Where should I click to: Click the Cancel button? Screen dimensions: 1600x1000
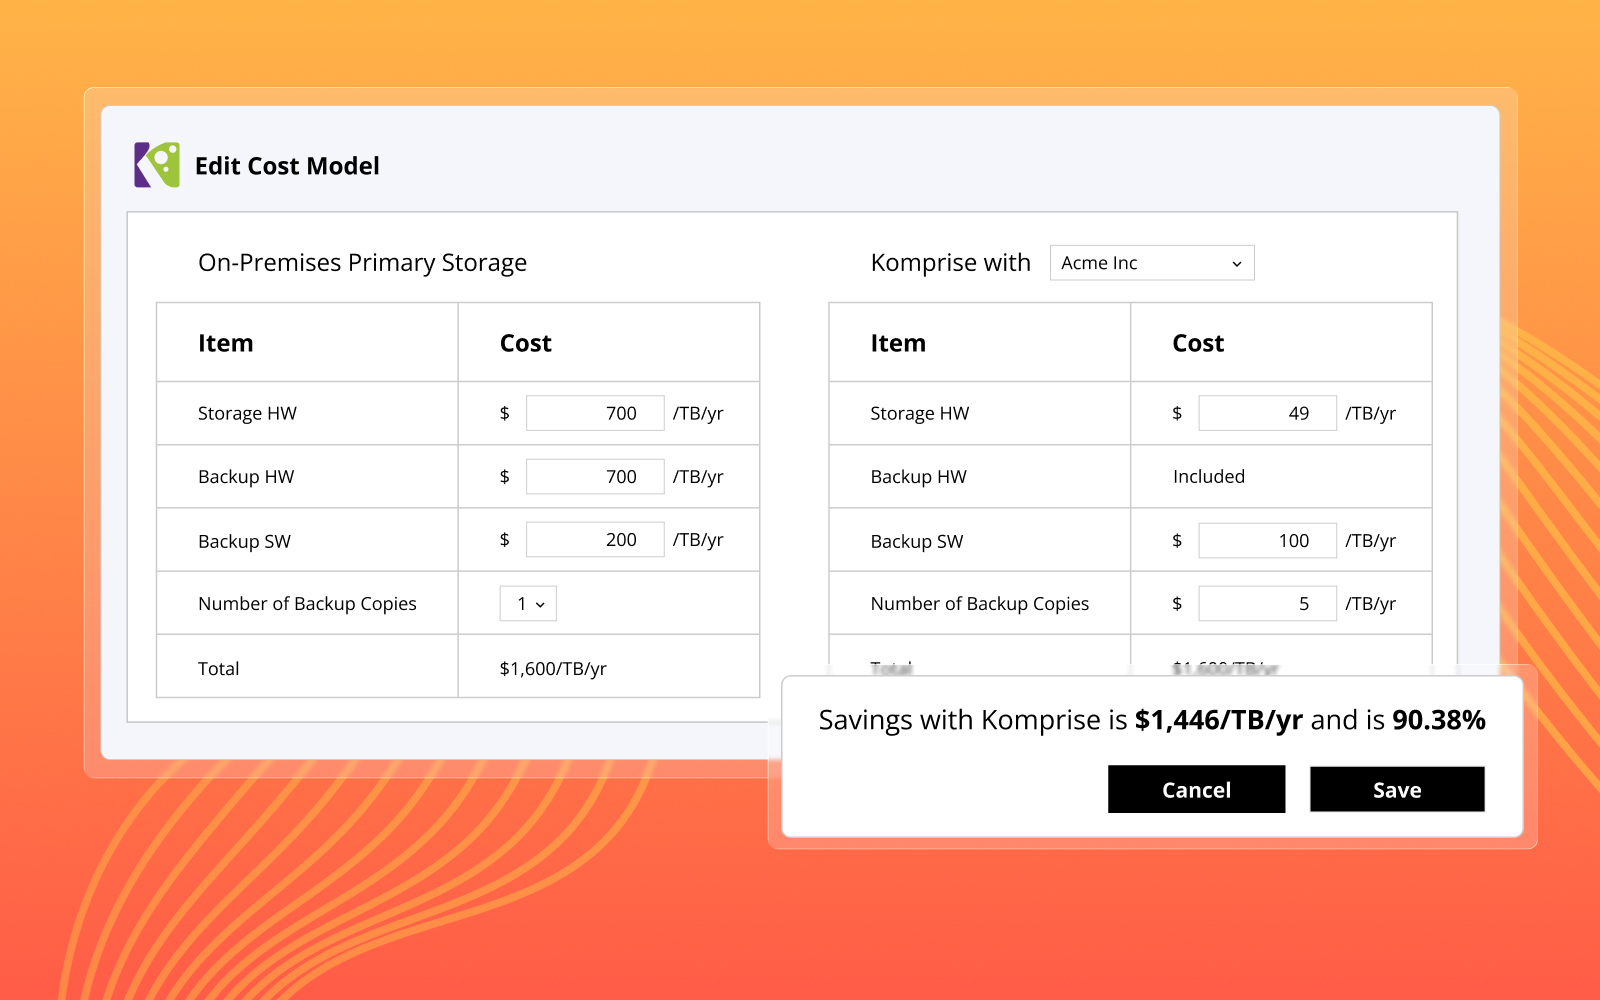point(1196,789)
